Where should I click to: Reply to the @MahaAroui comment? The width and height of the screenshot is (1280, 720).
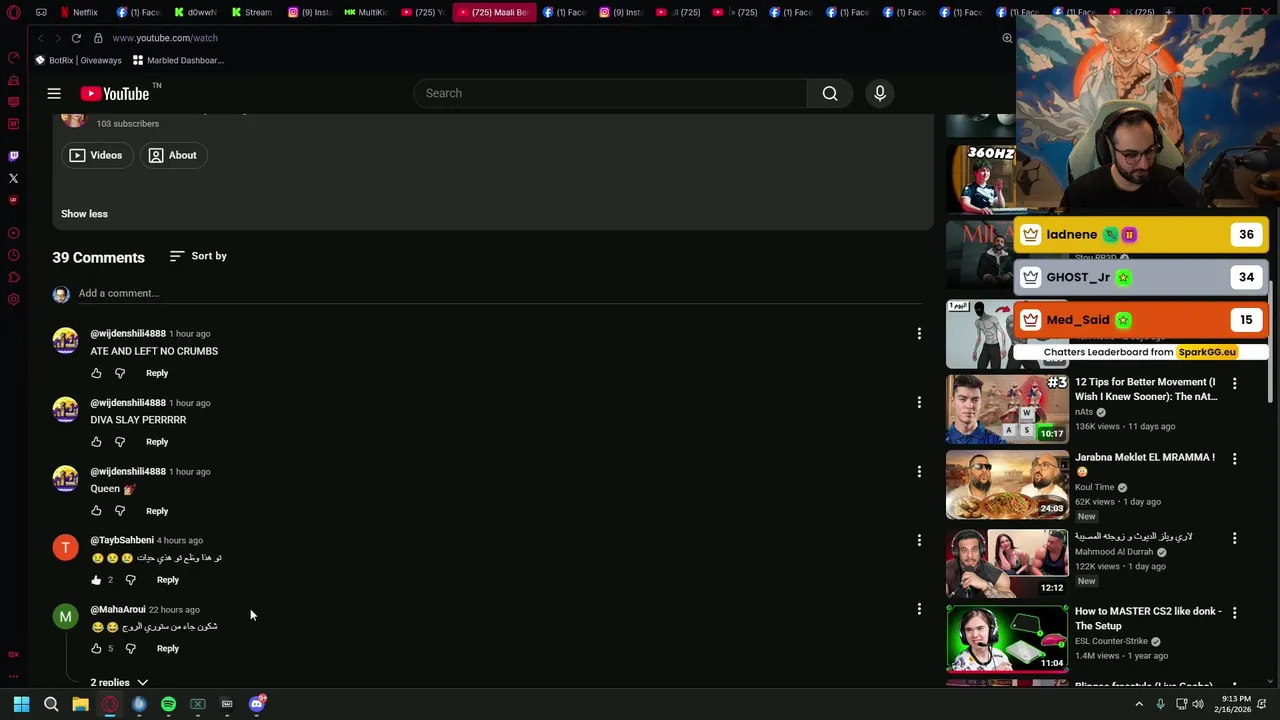[x=168, y=649]
